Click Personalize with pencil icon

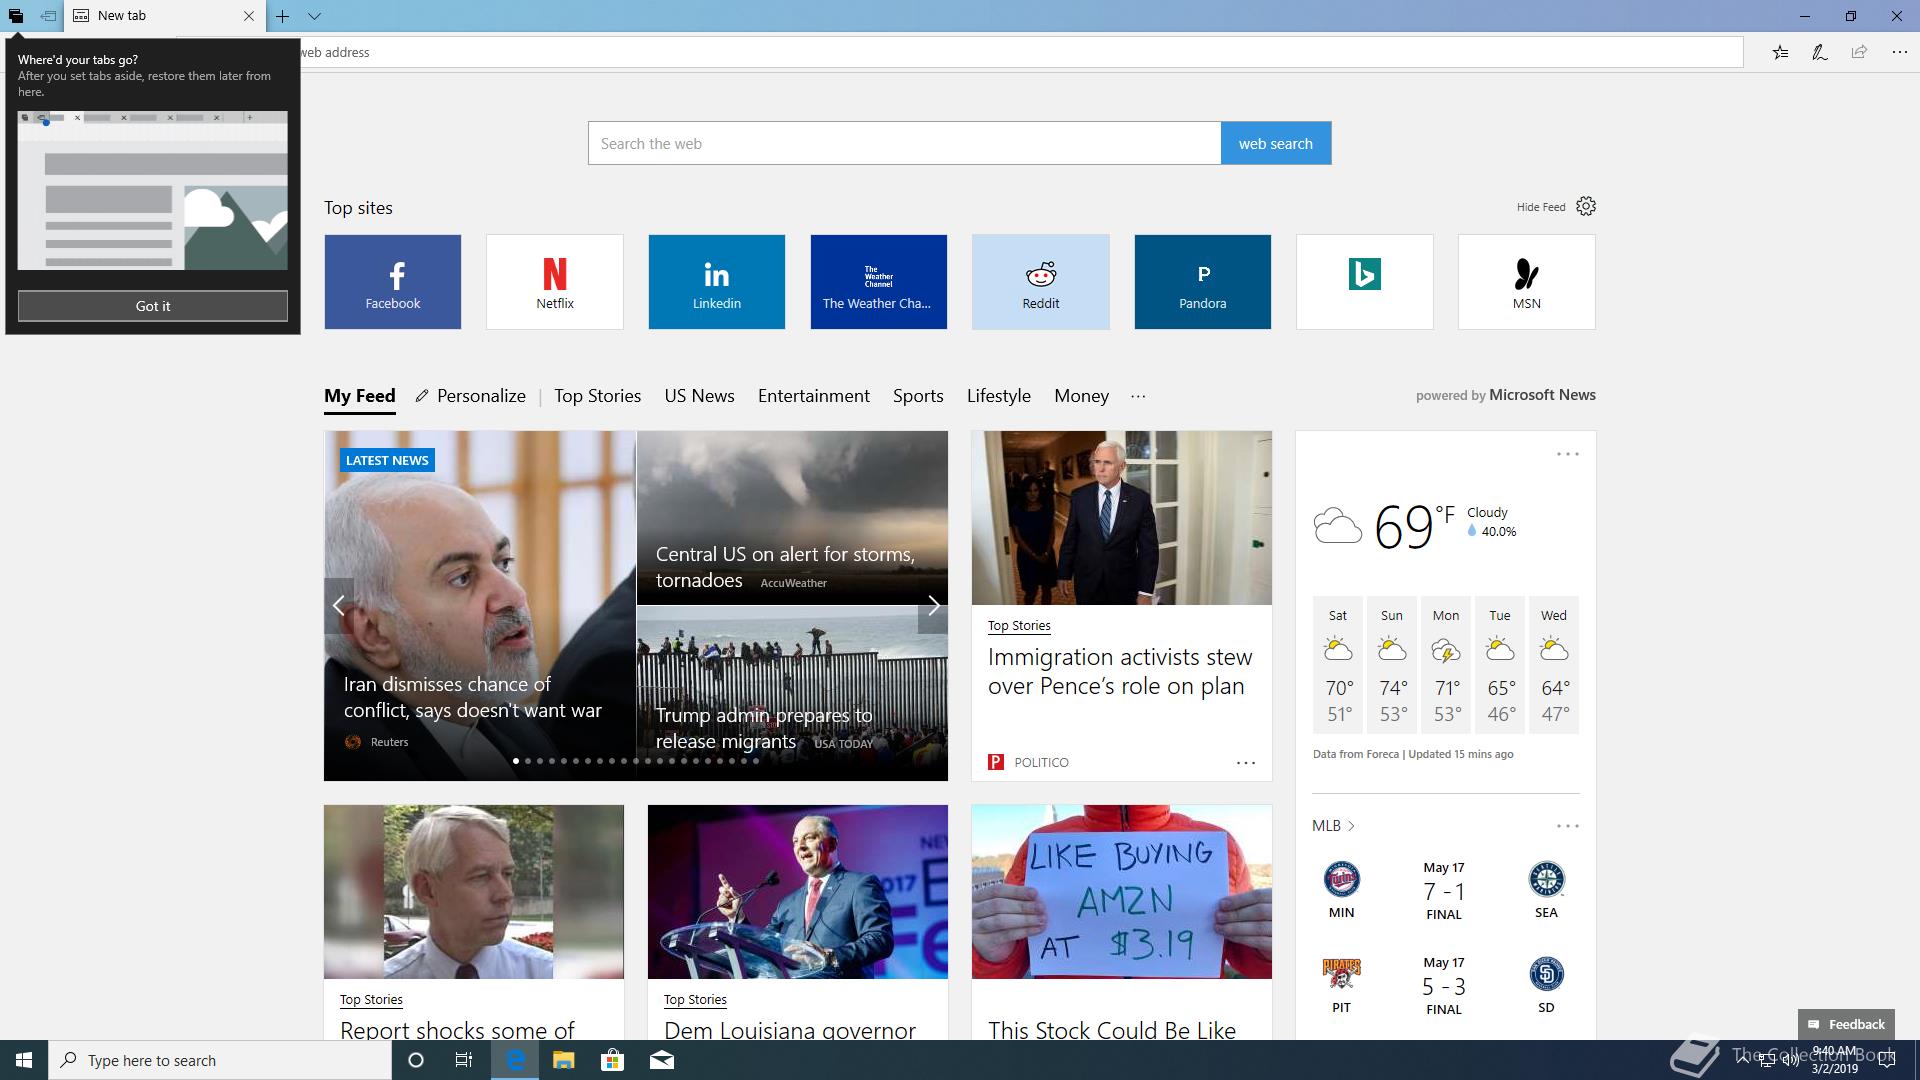click(471, 396)
